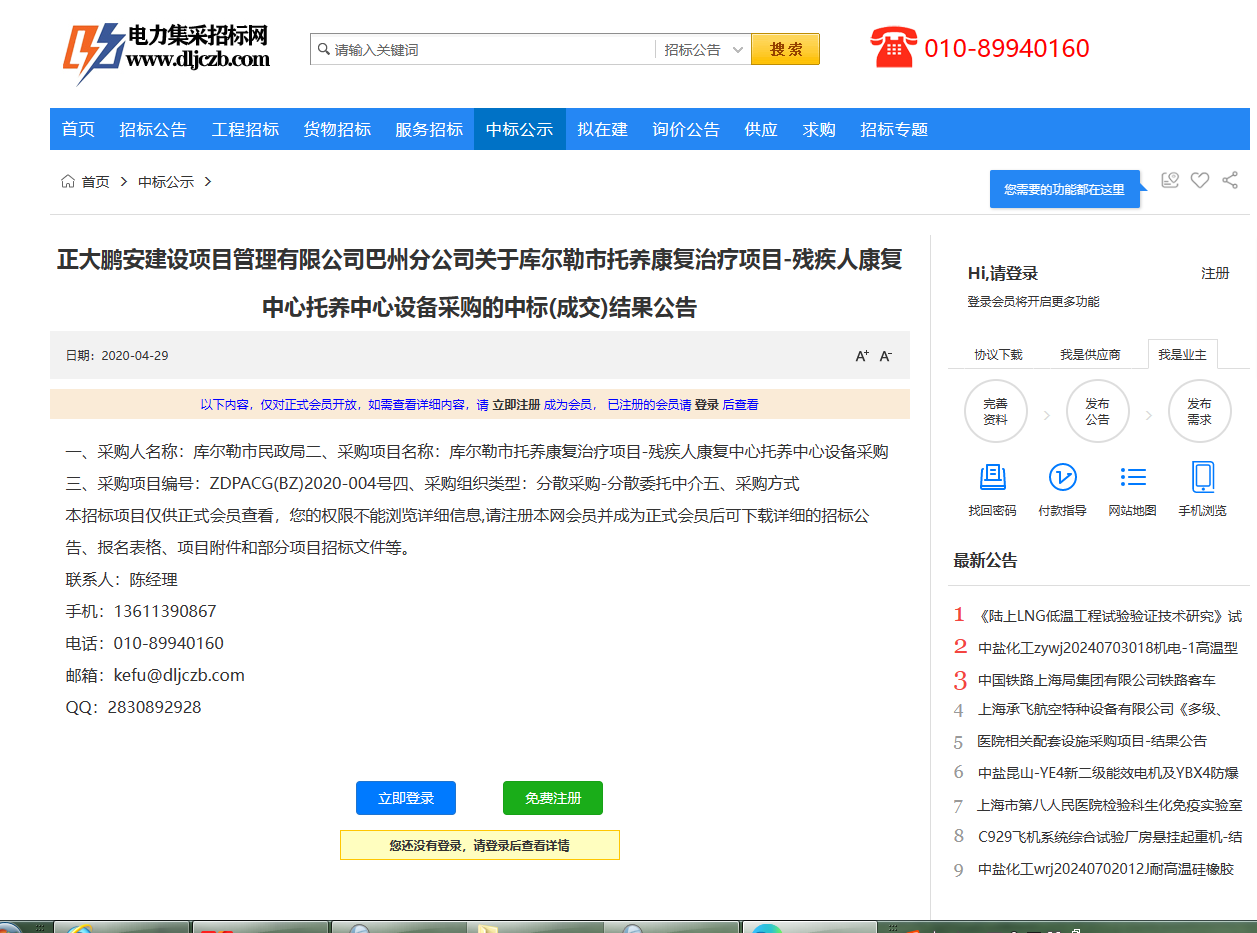Click the 手机浏览 mobile browse icon
The height and width of the screenshot is (933, 1257).
(x=1202, y=478)
